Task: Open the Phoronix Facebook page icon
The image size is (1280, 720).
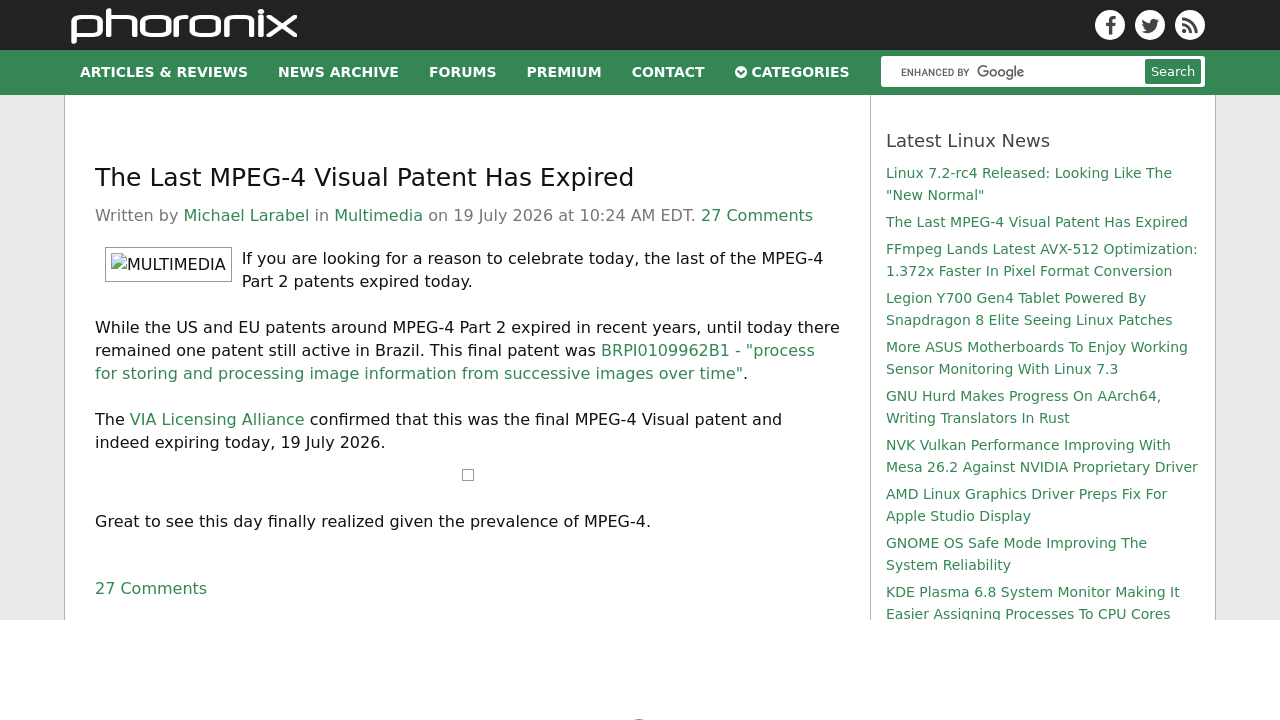Action: point(1110,25)
